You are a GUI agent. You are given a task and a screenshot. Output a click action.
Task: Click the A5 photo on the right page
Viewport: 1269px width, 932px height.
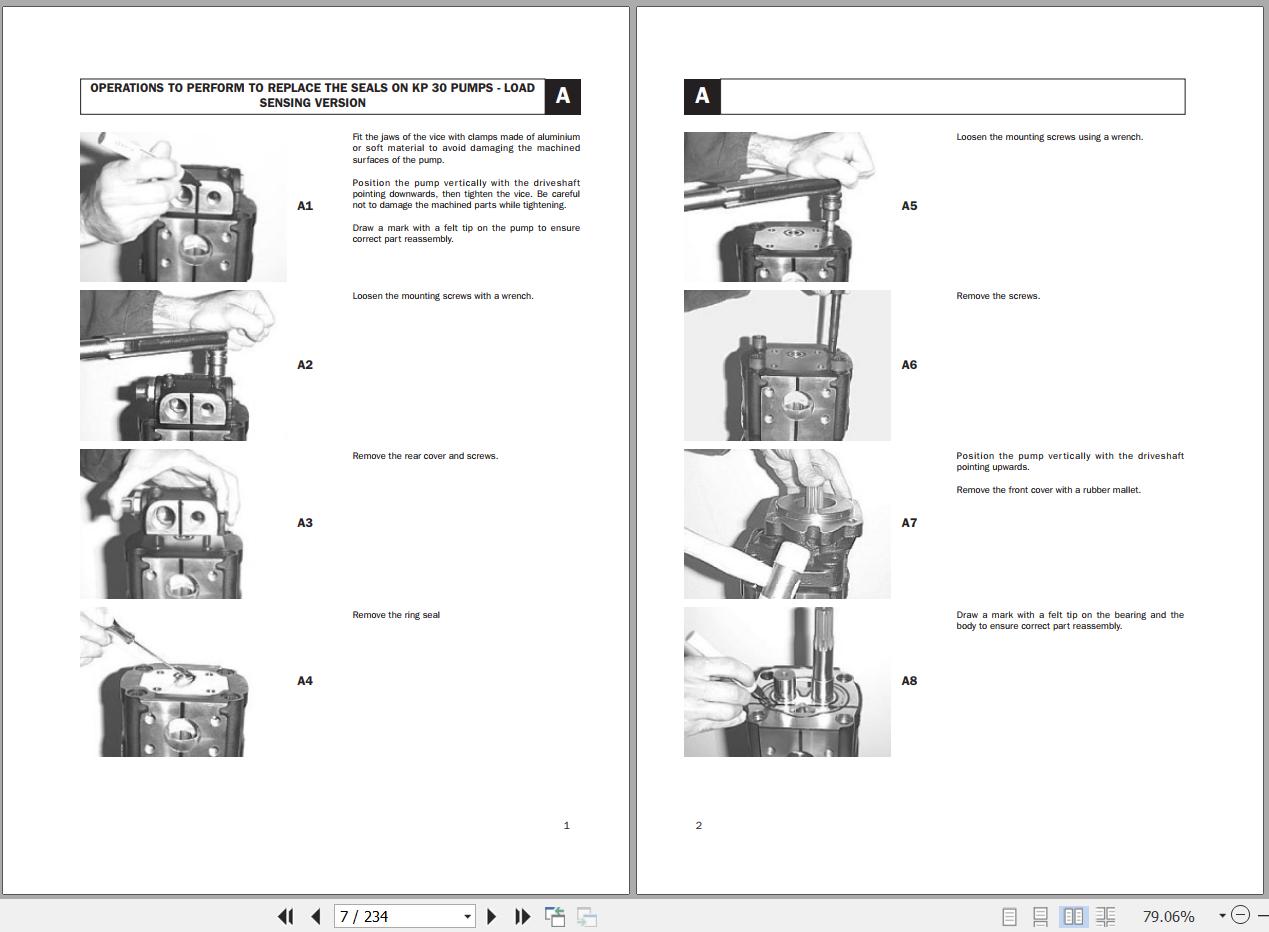[x=787, y=207]
